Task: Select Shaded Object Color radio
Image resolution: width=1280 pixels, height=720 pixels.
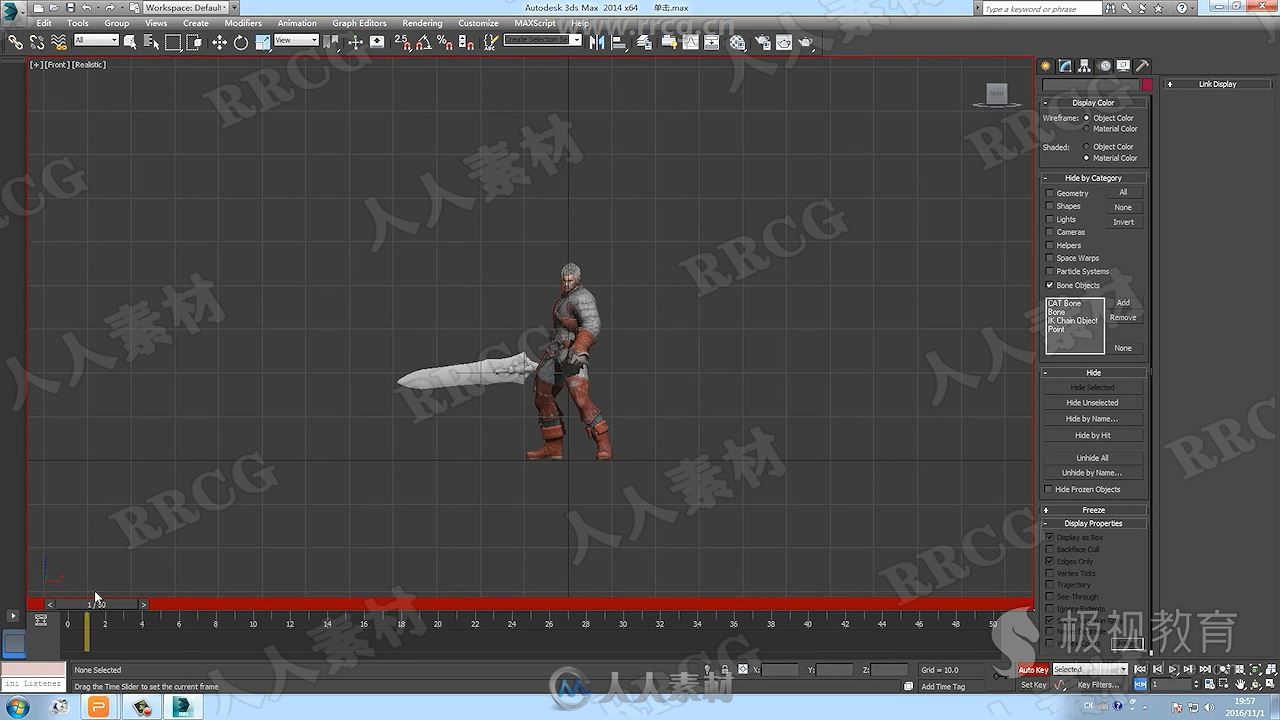Action: coord(1086,147)
